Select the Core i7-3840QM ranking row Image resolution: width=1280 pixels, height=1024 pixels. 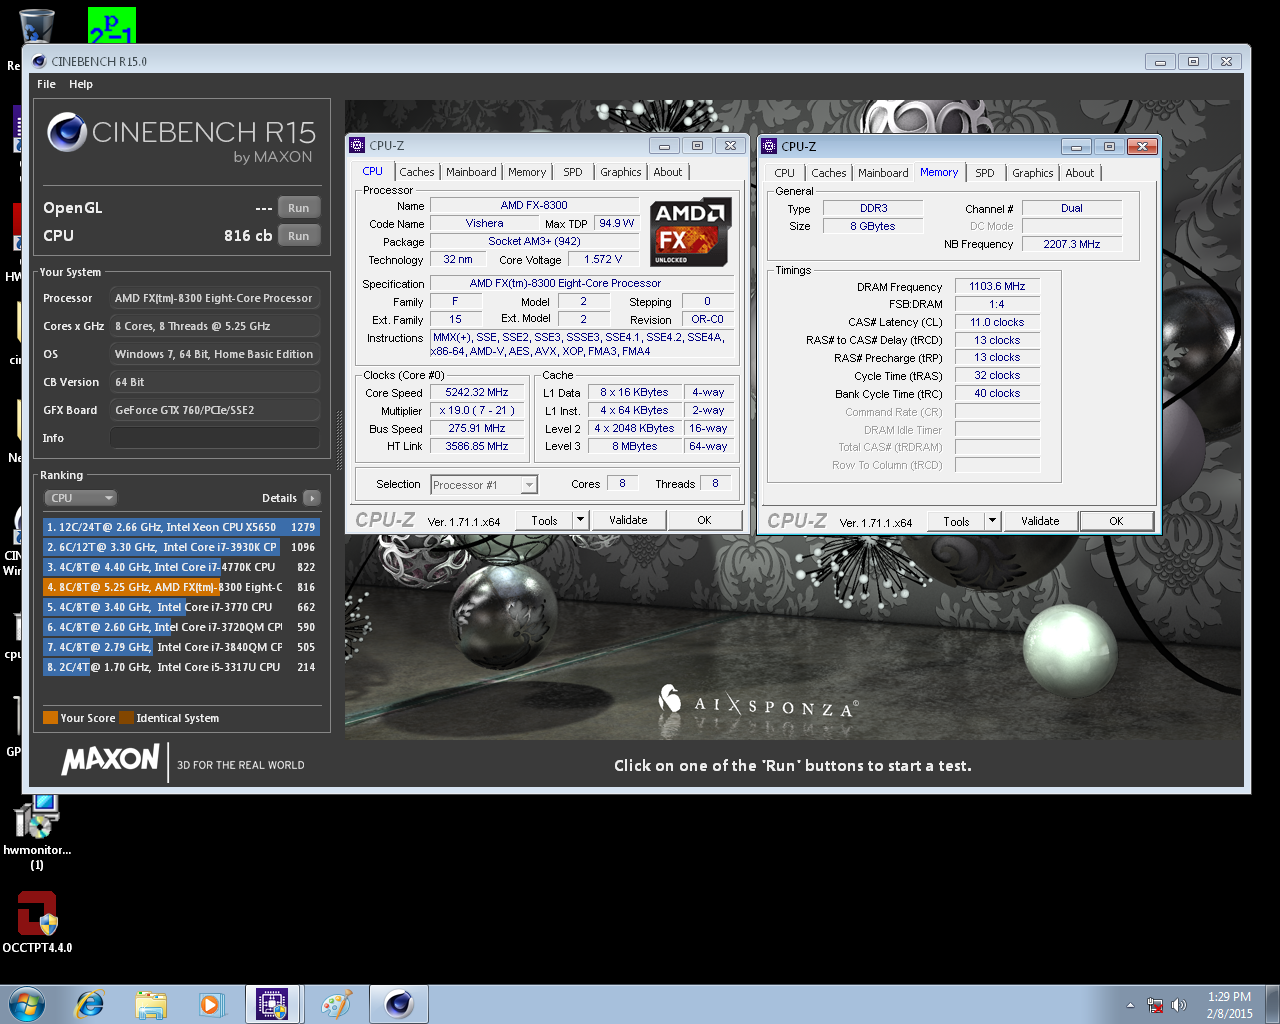[181, 647]
